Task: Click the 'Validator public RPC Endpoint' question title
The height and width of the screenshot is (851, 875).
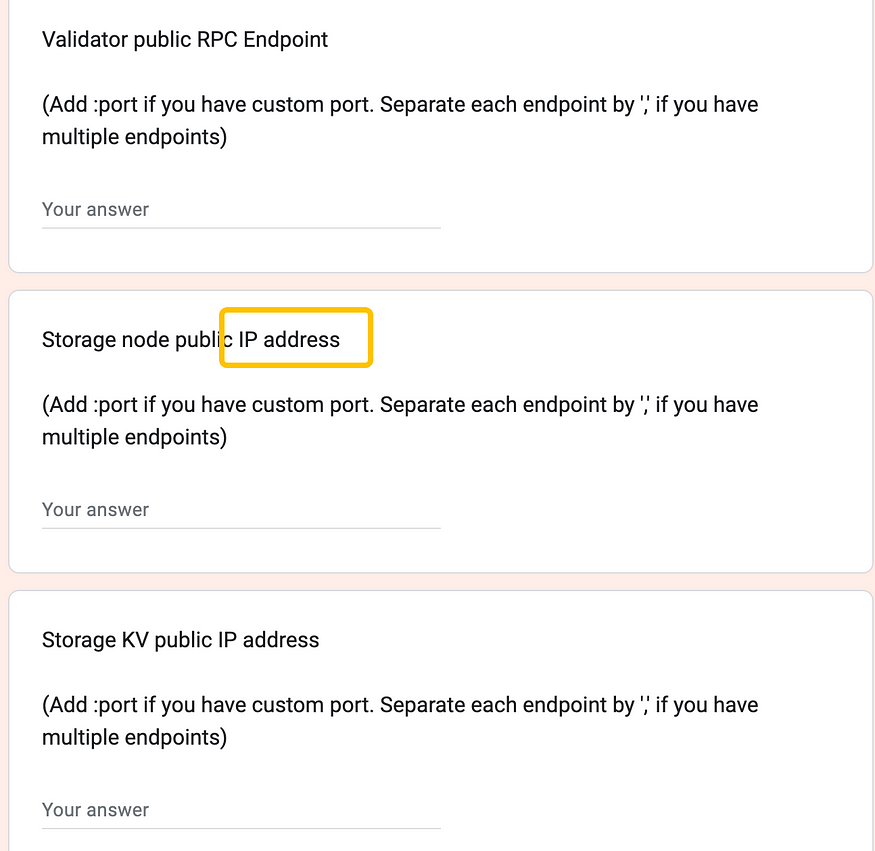Action: (x=185, y=40)
